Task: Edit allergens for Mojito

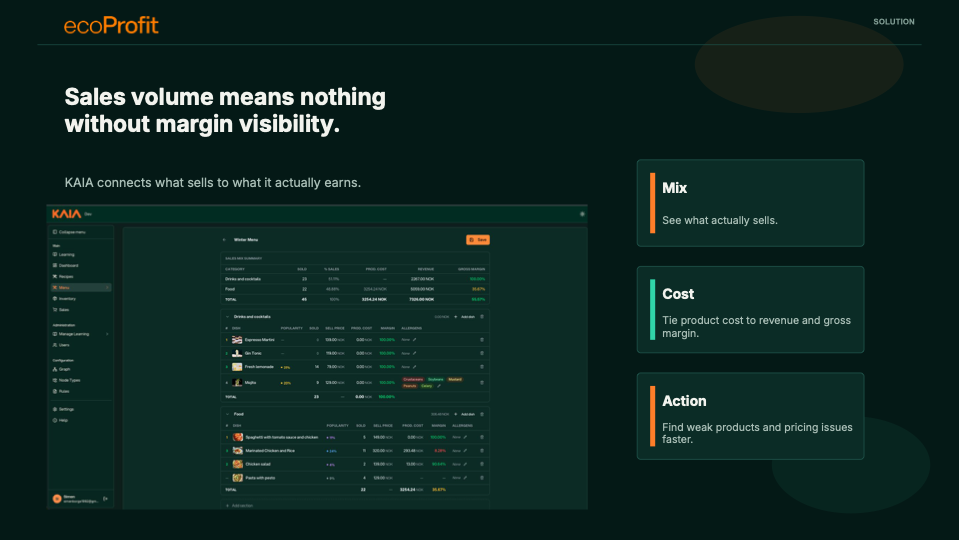Action: (x=439, y=386)
